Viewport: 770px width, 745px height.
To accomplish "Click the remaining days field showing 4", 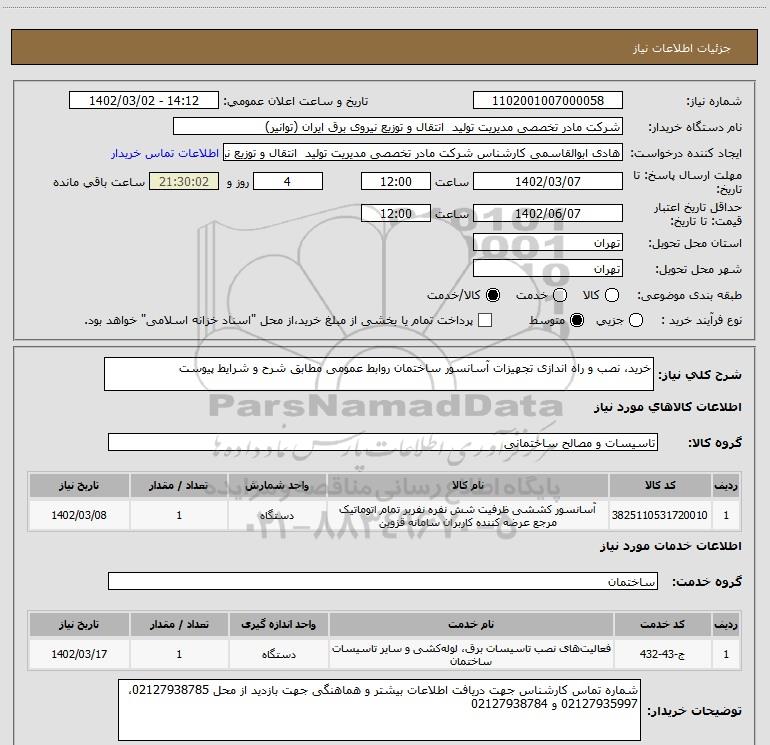I will 288,182.
